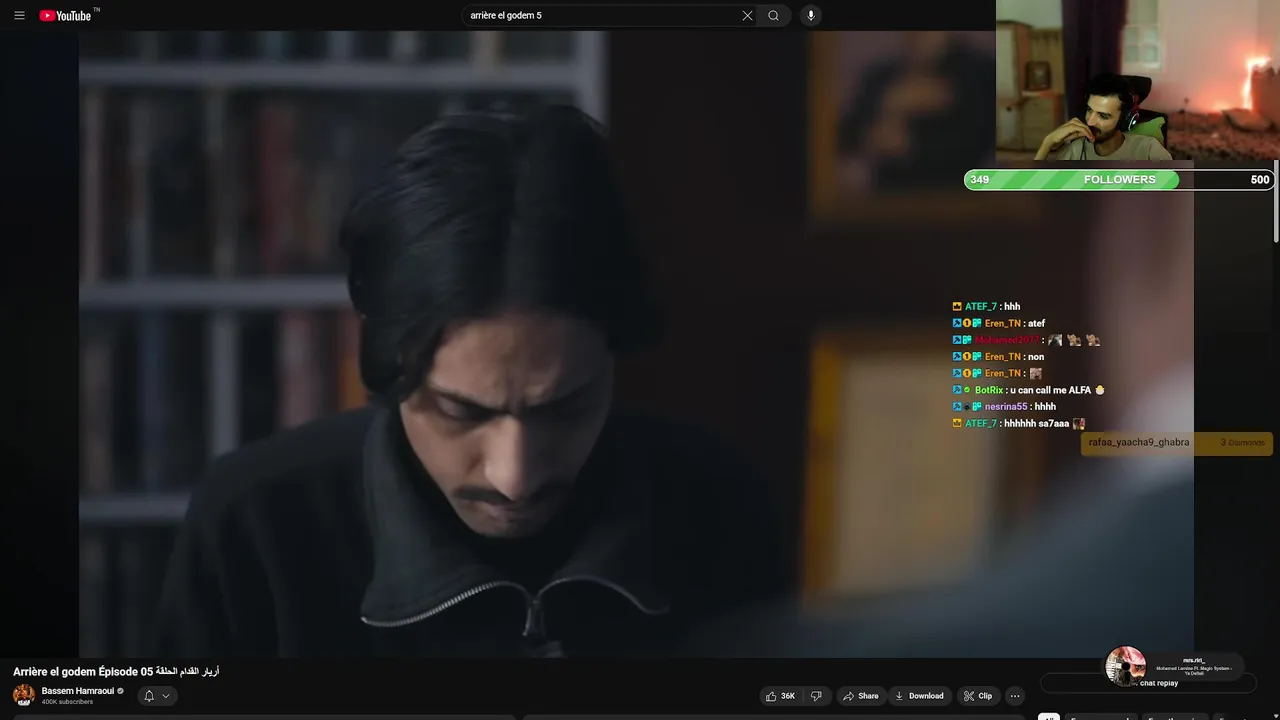
Task: Click the page vertical scrollbar
Action: tap(1276, 200)
